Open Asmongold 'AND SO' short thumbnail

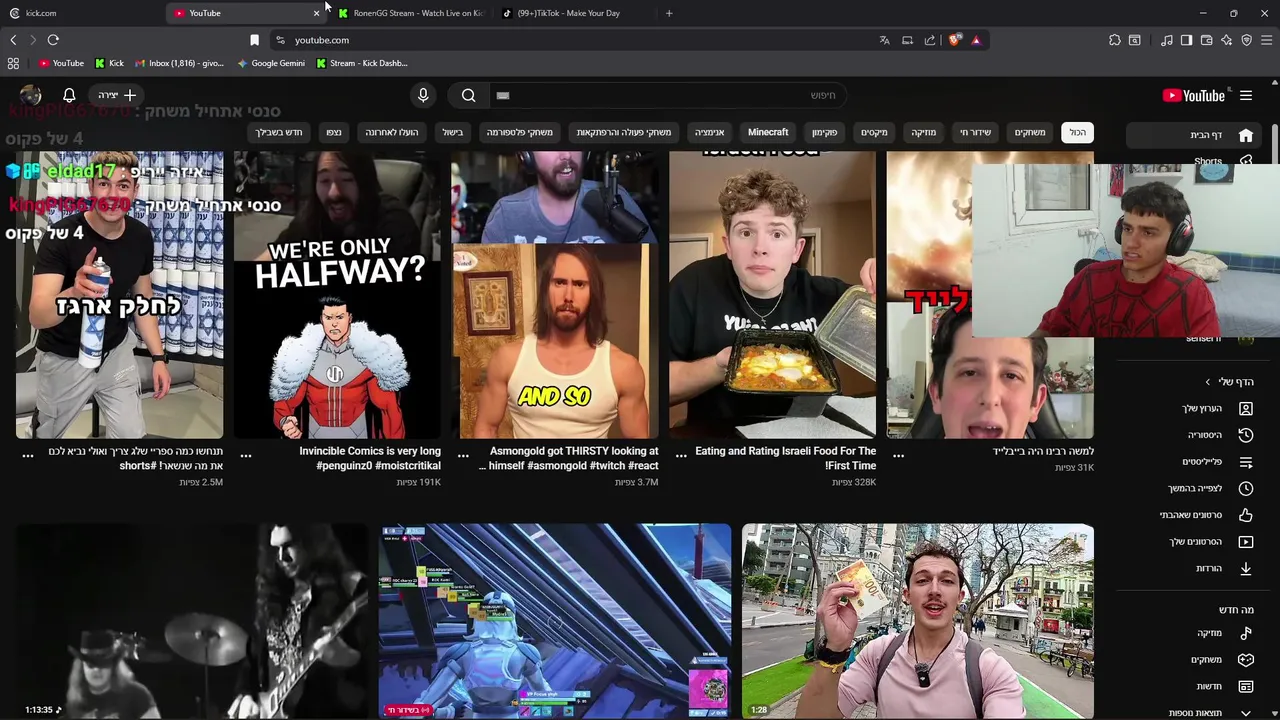[555, 294]
